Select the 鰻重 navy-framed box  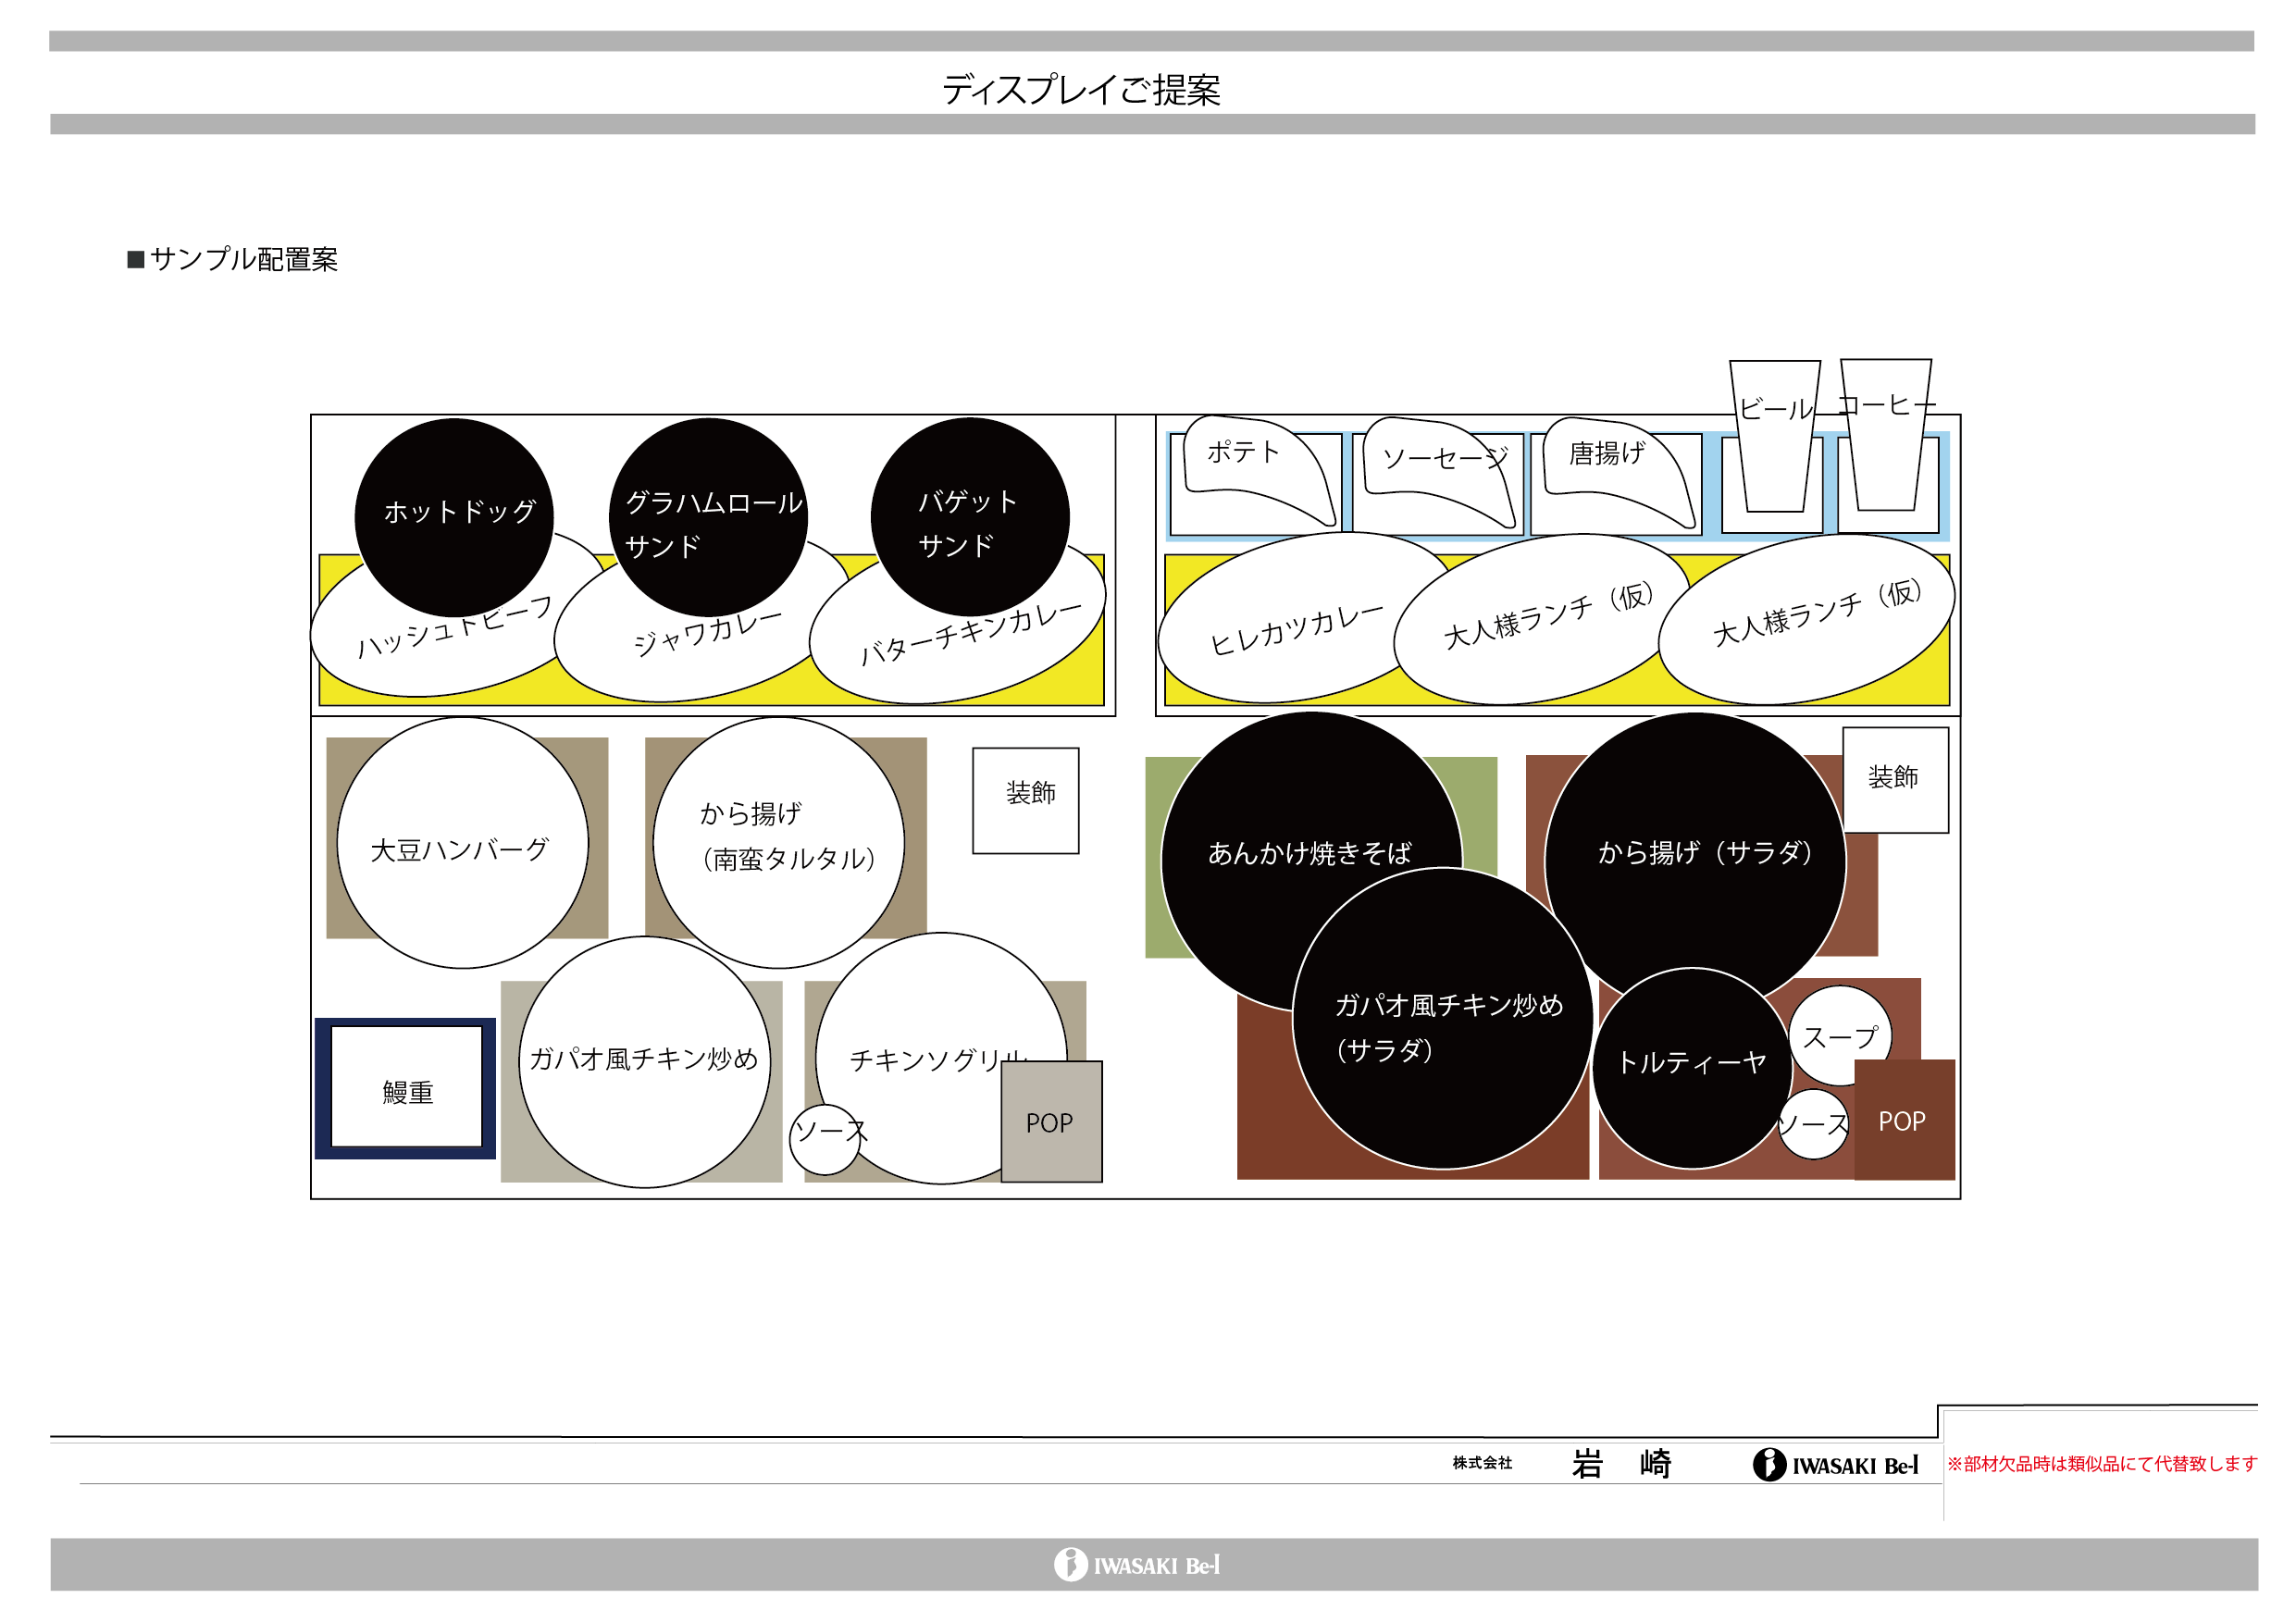click(405, 1088)
